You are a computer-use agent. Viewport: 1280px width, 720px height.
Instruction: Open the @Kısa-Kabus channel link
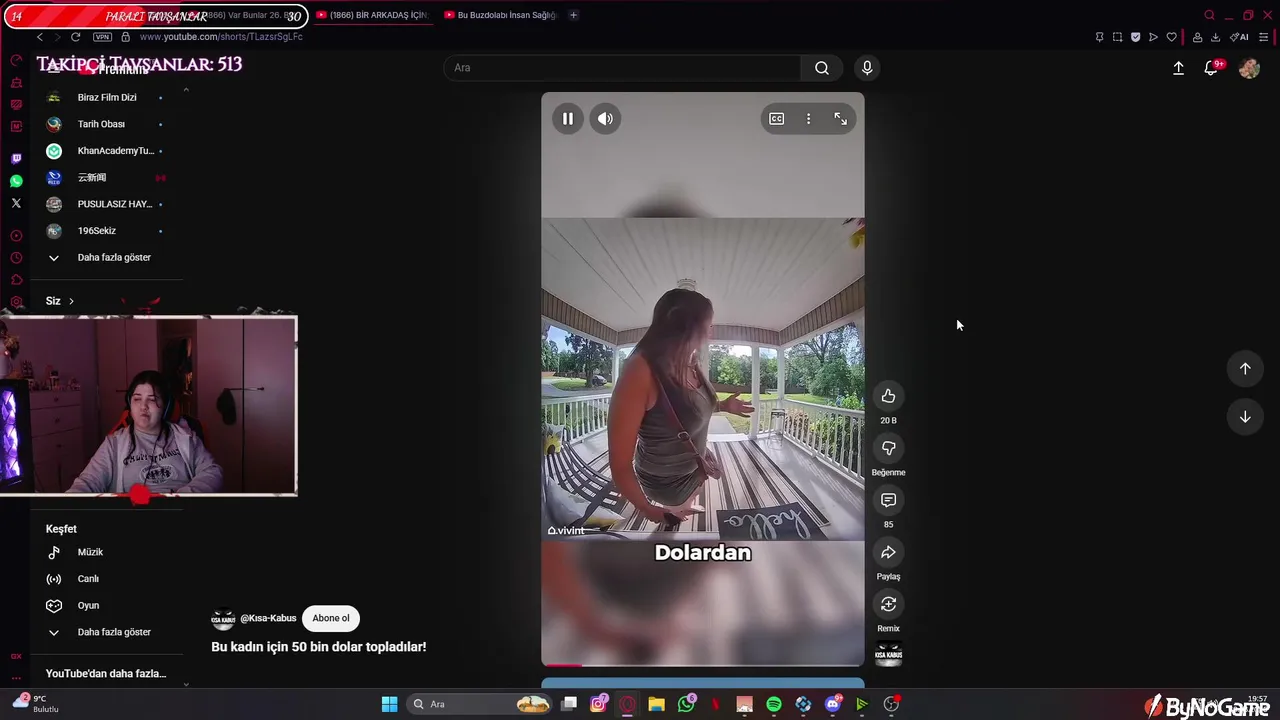tap(268, 618)
